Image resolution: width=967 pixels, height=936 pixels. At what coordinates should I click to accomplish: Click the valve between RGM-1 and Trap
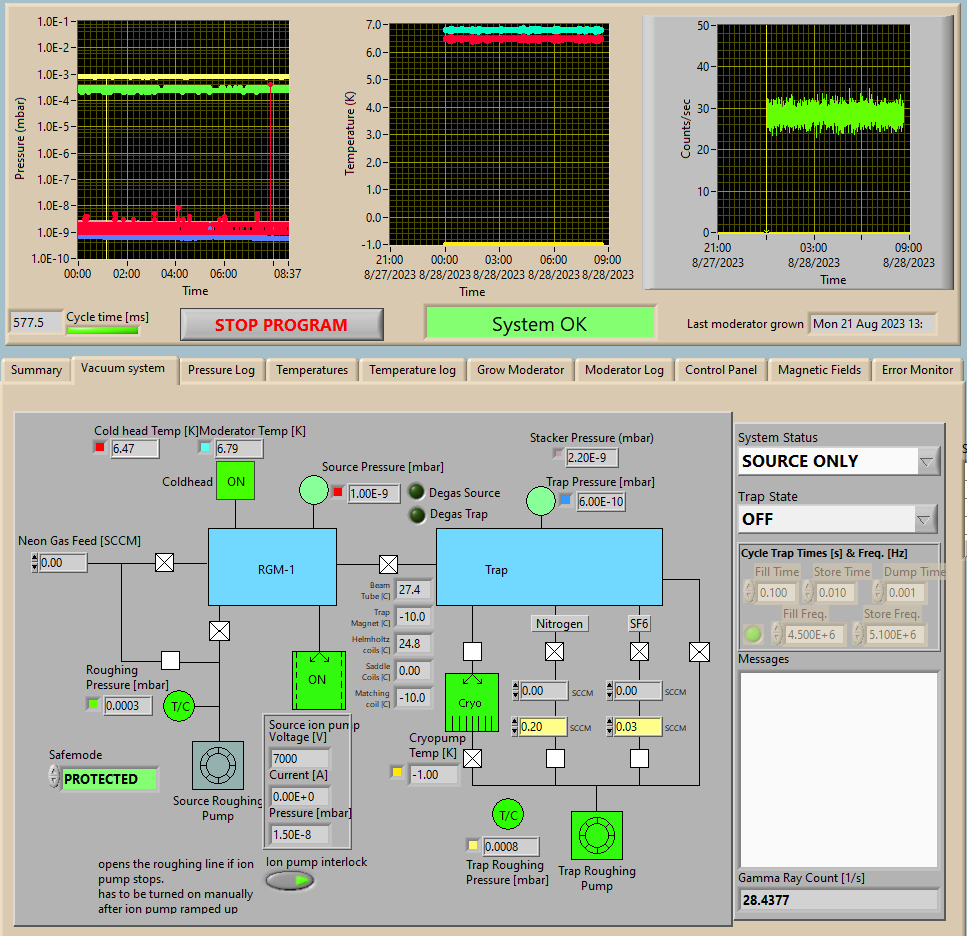(388, 564)
